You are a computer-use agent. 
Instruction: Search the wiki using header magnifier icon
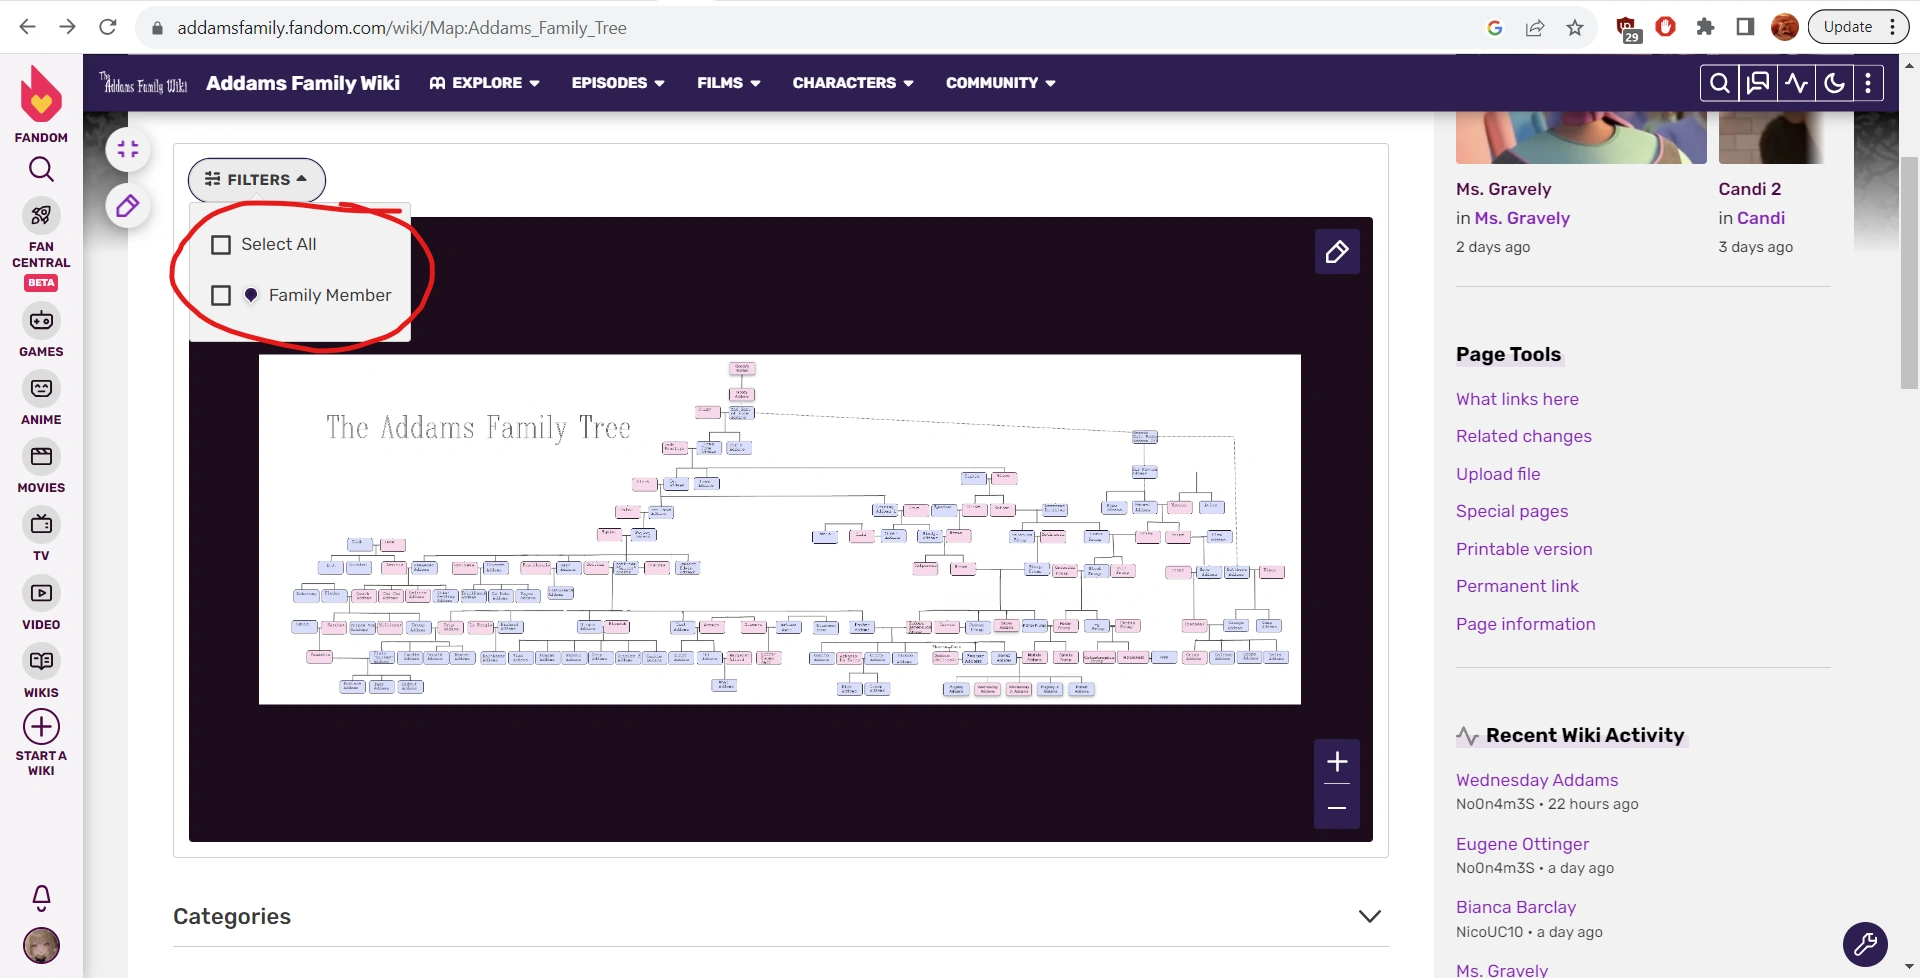[1720, 83]
